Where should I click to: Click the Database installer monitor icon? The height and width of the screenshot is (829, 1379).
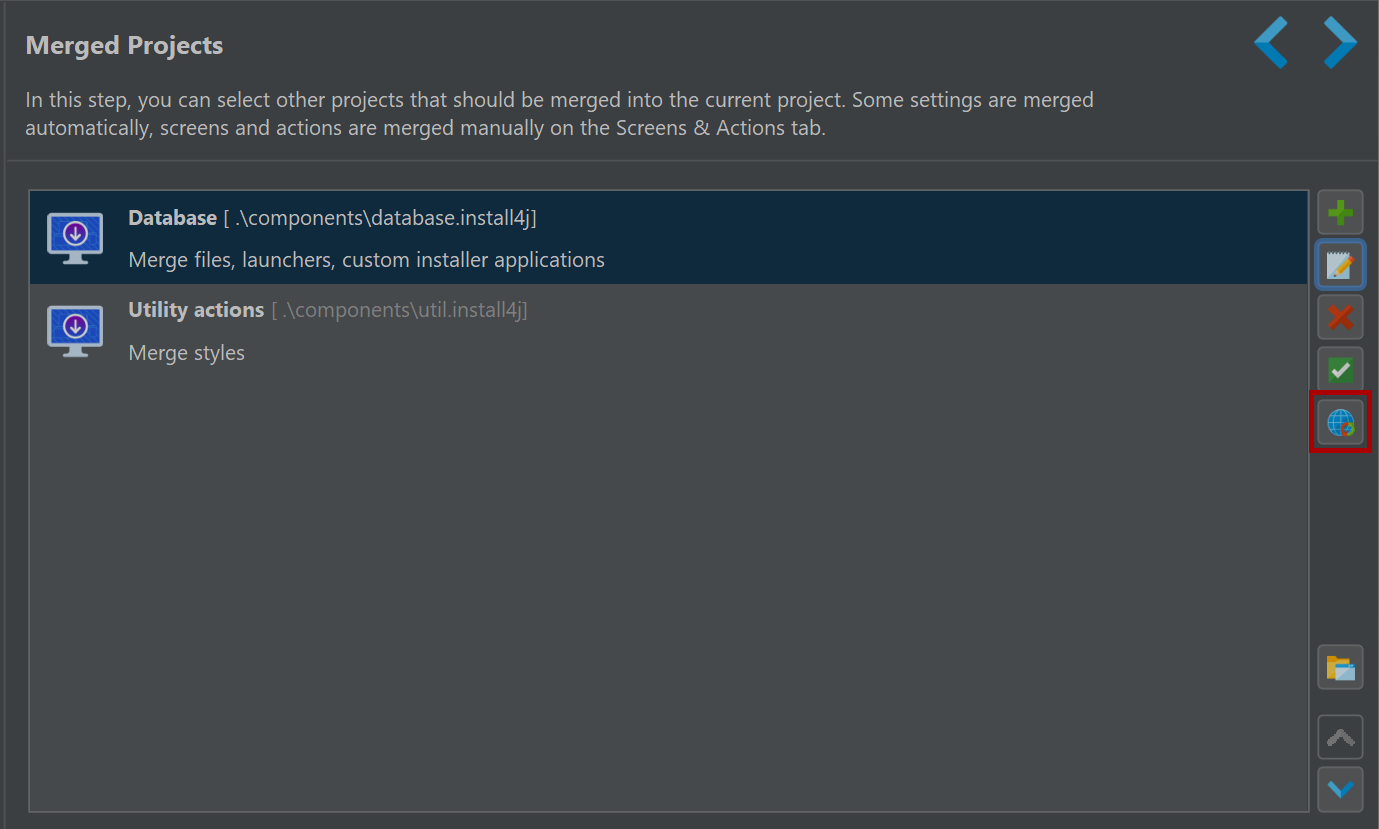(x=75, y=238)
